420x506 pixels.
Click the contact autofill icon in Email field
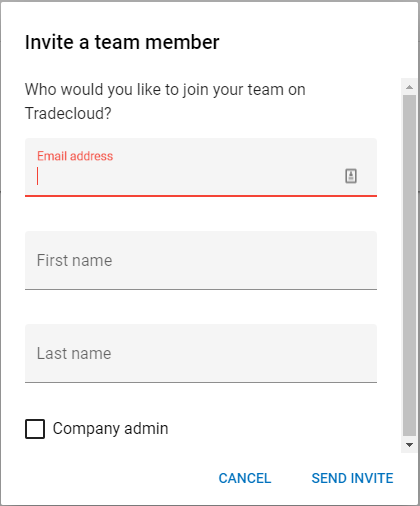click(351, 176)
